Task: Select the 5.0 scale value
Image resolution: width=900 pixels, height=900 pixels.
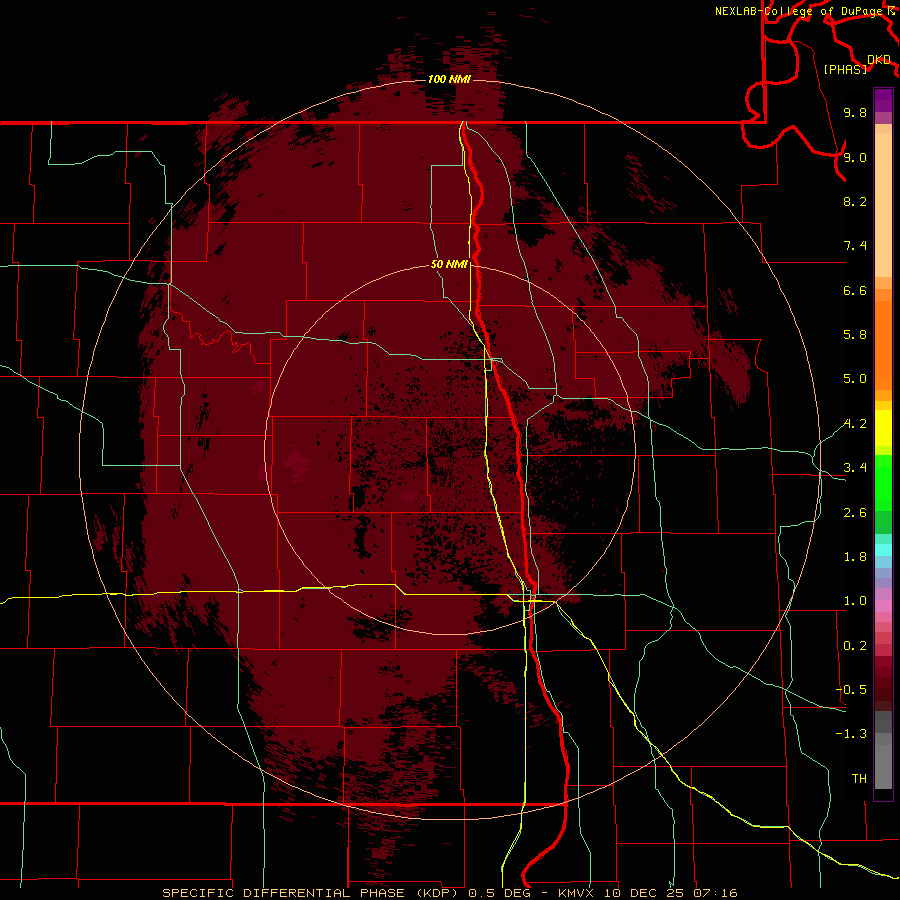Action: [x=855, y=379]
